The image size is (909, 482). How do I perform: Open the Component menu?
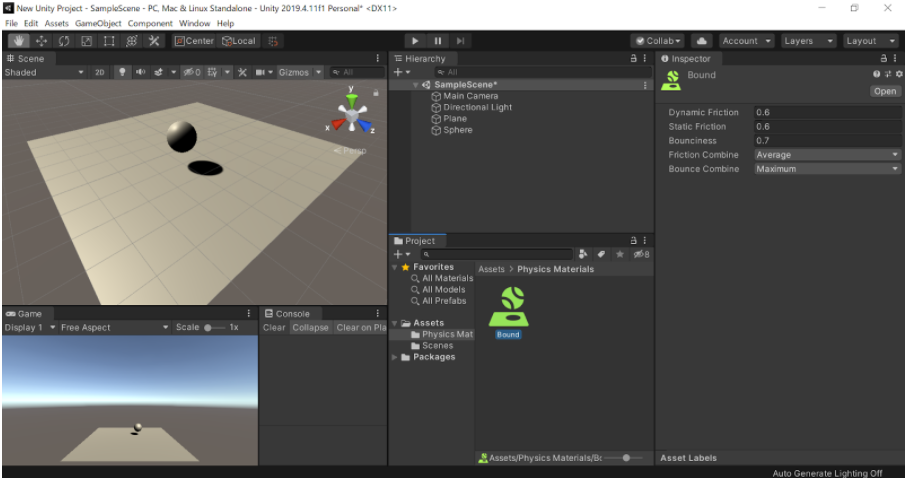tap(150, 23)
